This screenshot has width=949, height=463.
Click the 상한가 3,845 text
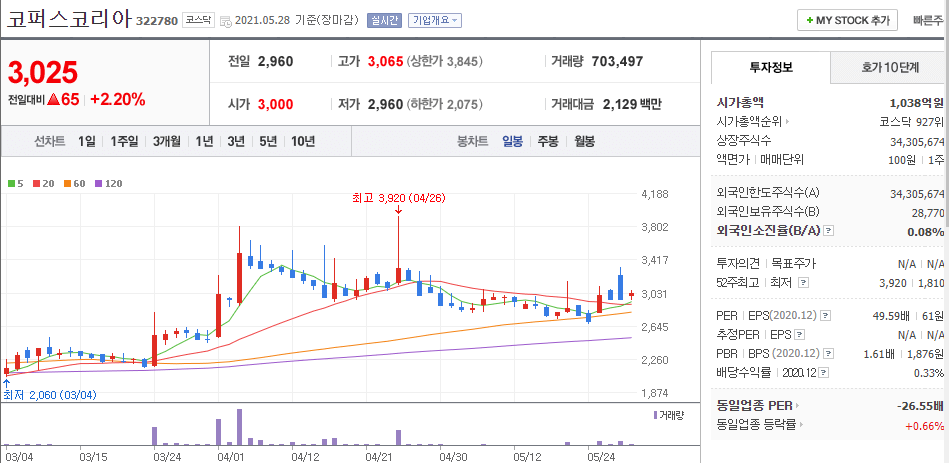[445, 61]
